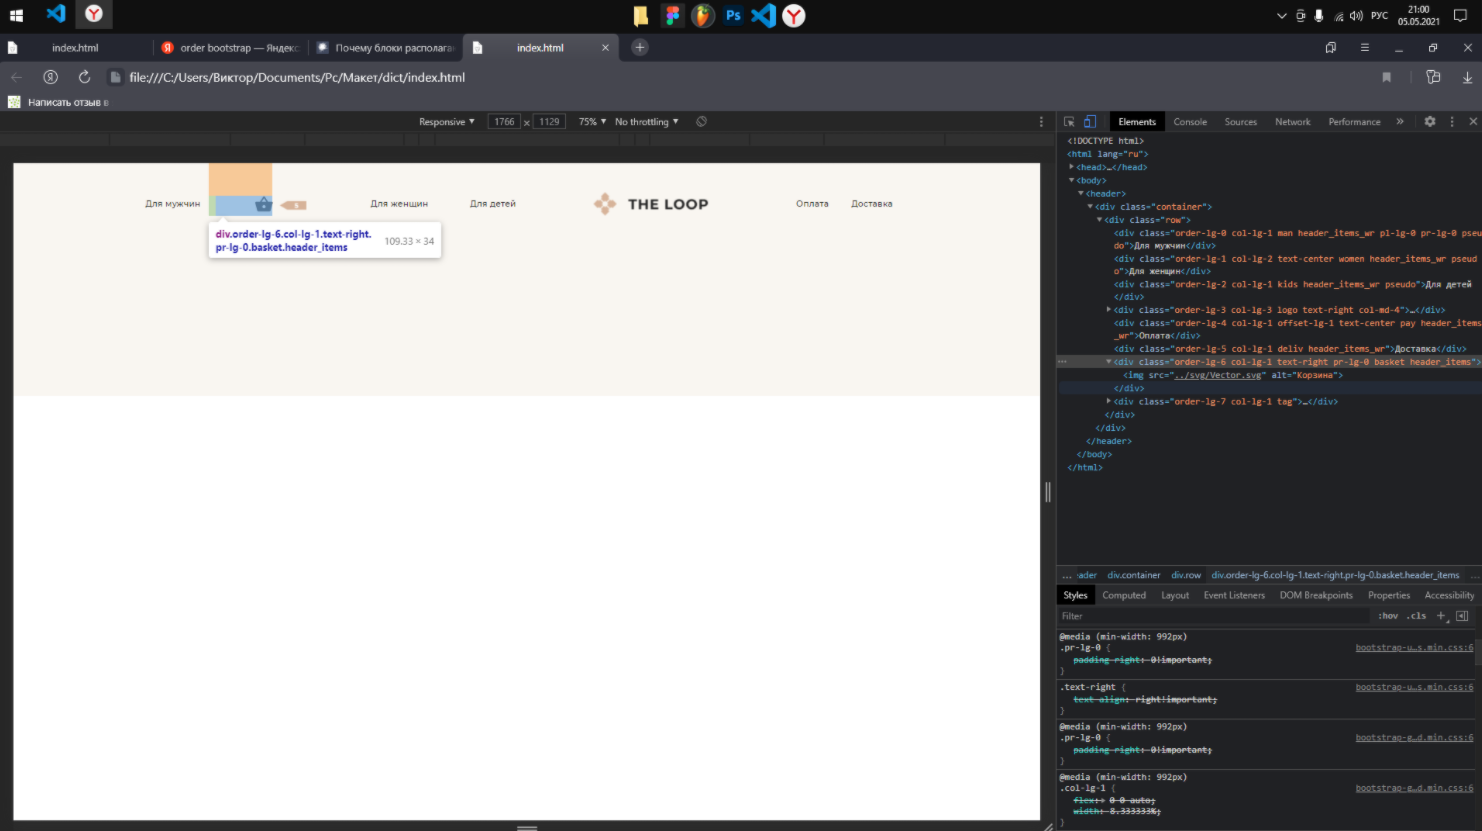Open browser downloads

pos(1467,77)
